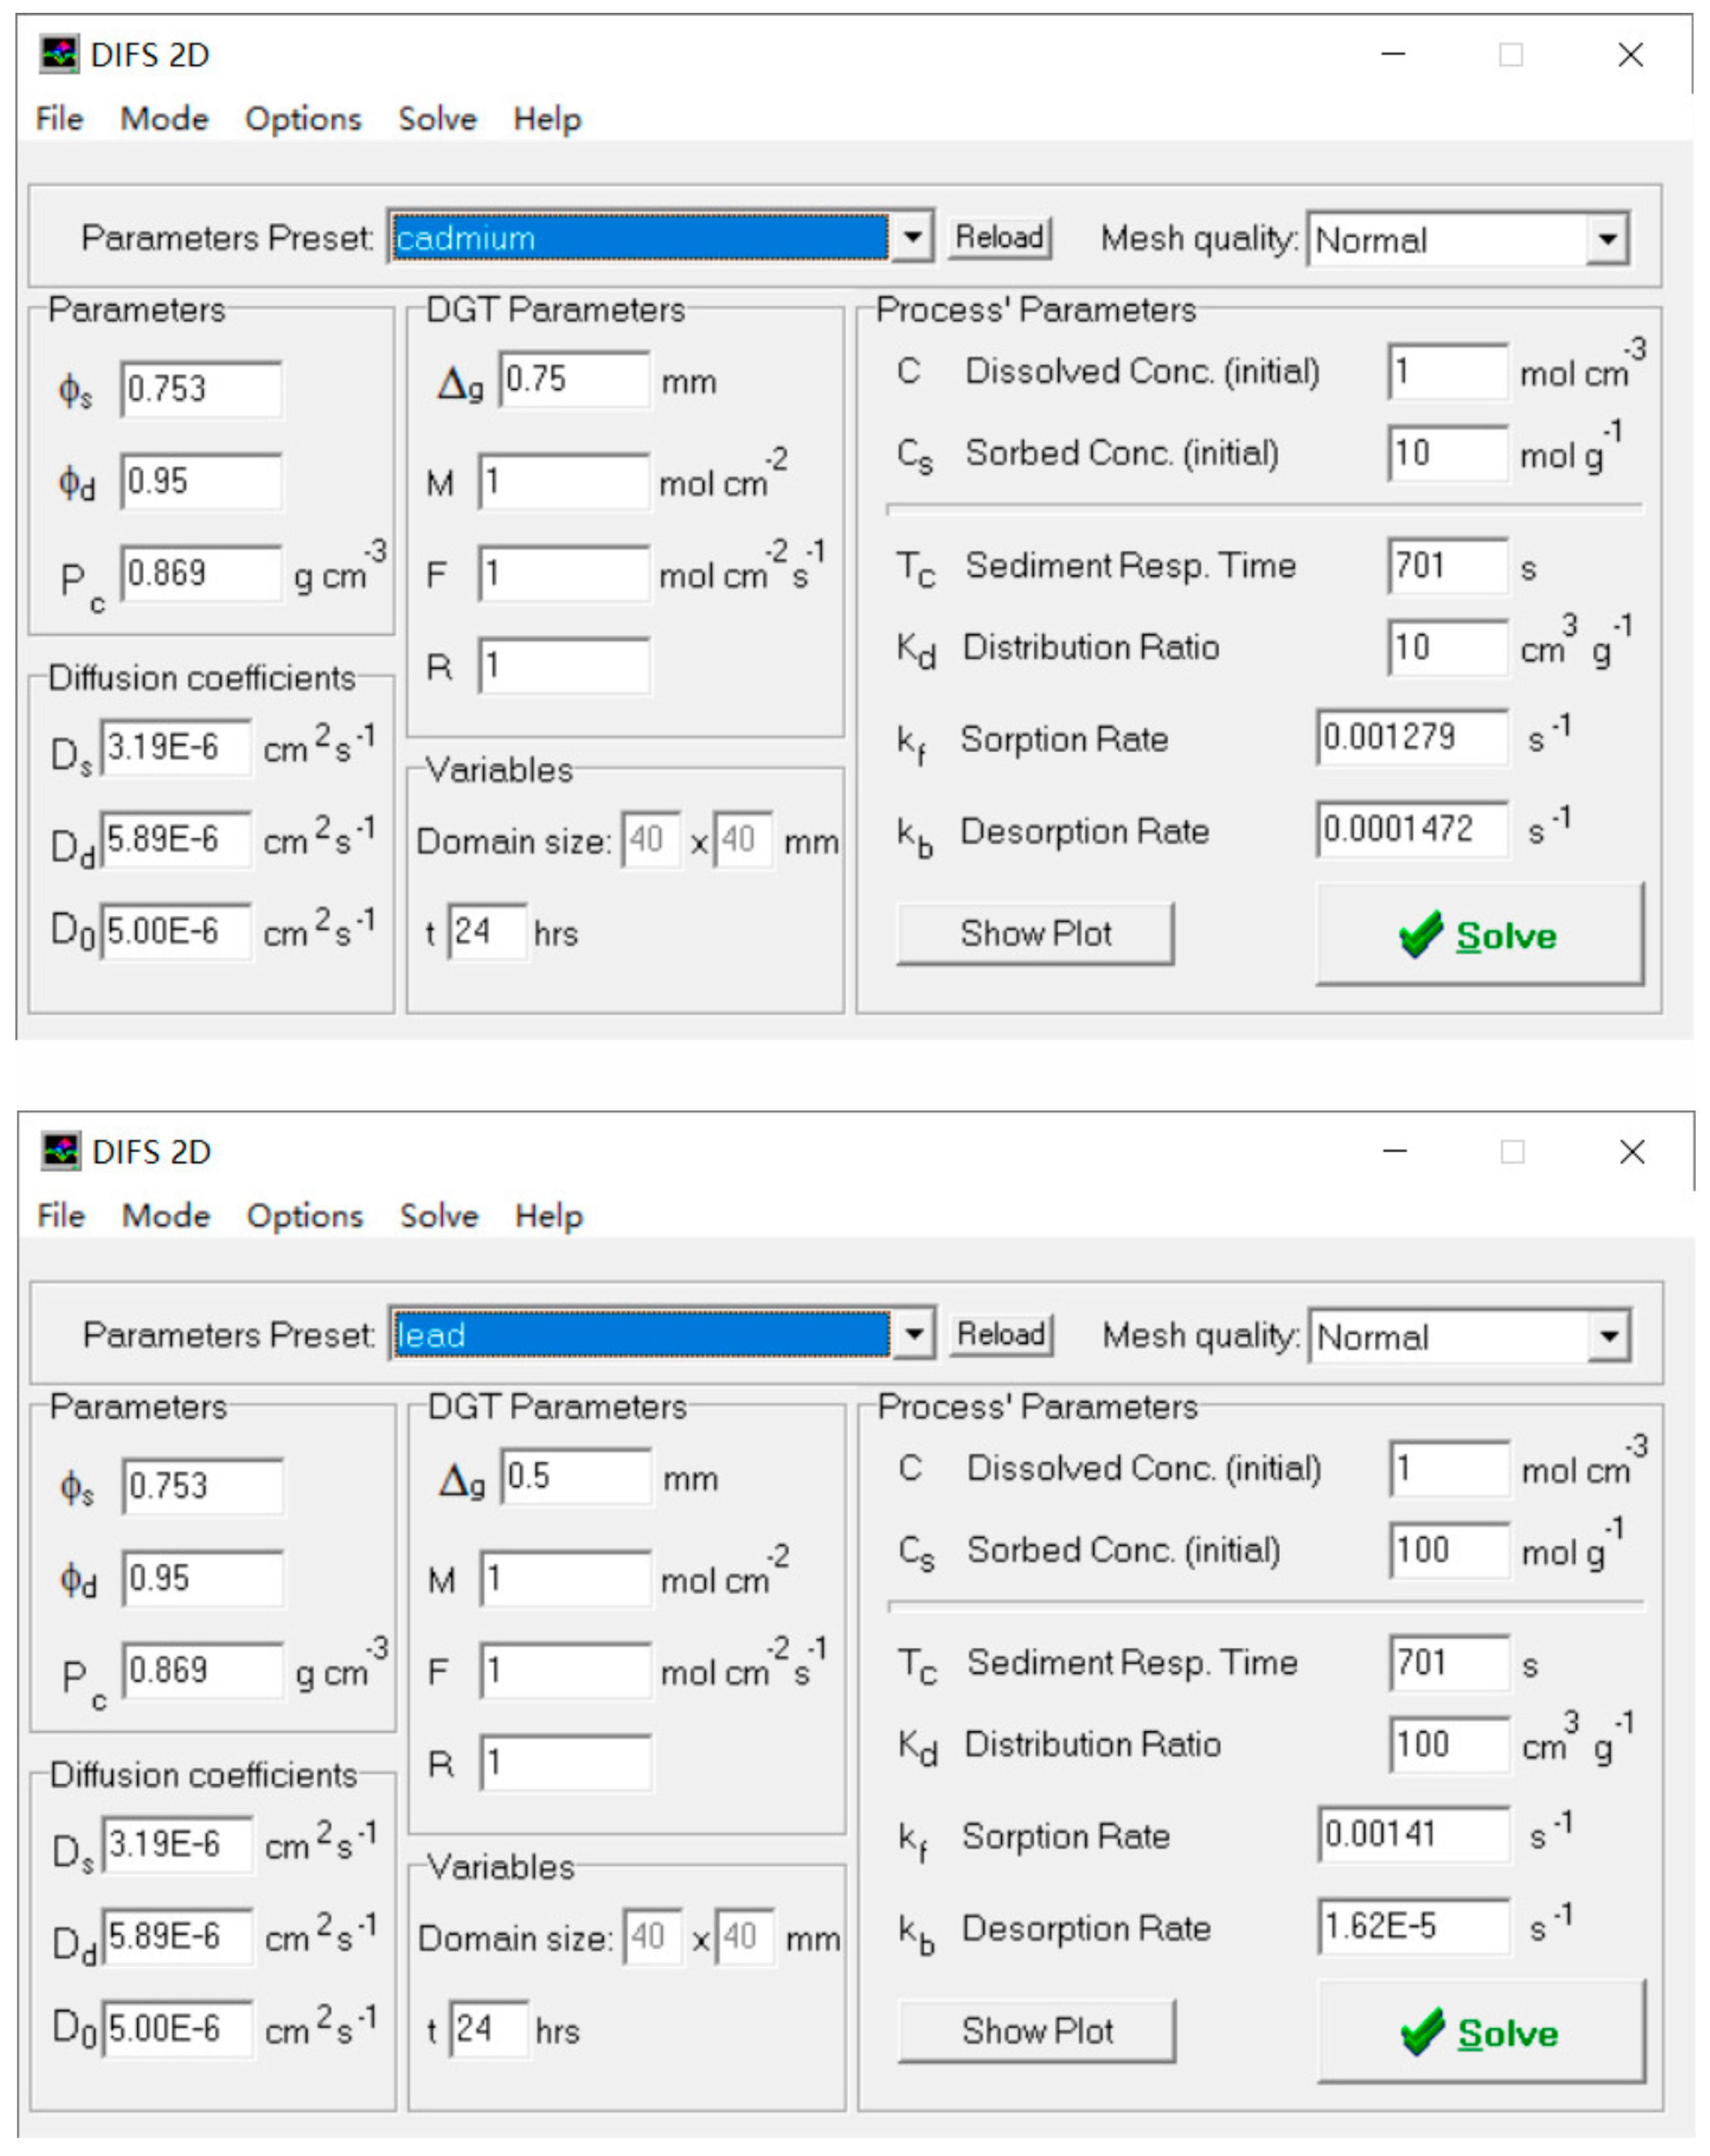1710x2156 pixels.
Task: Expand the cadmium Parameters Preset dropdown
Action: (x=912, y=238)
